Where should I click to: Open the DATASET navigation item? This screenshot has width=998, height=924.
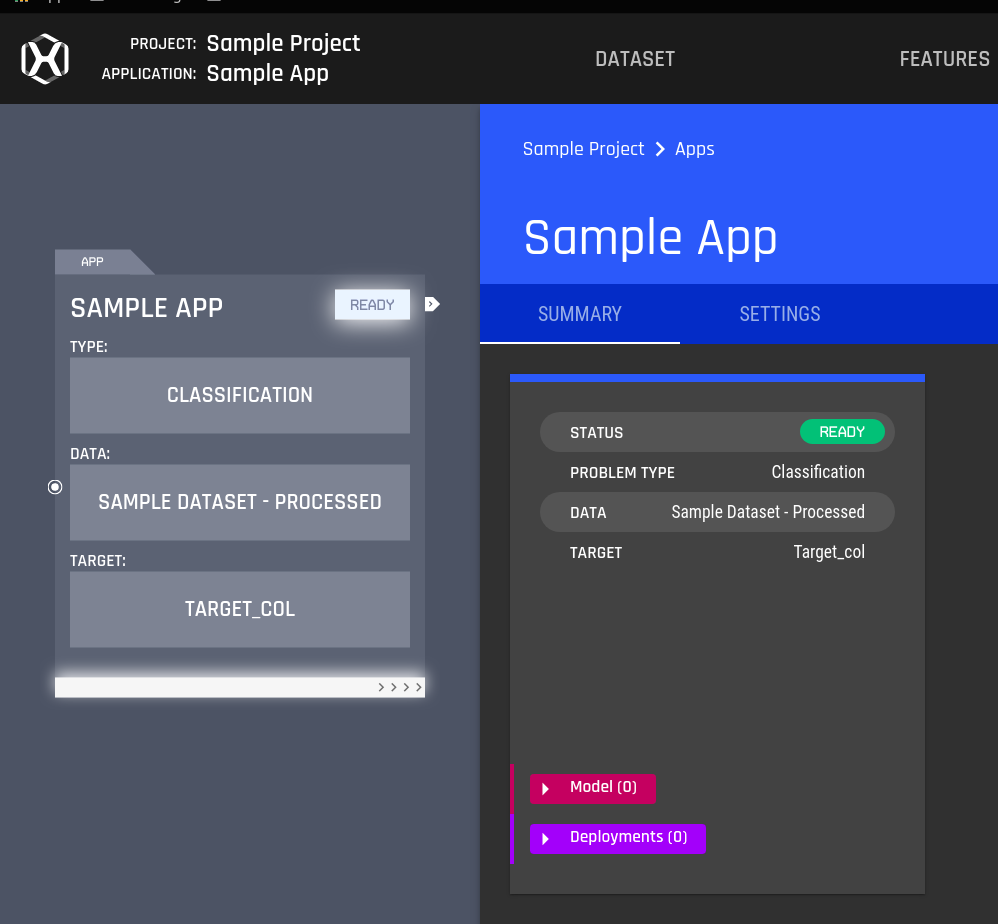pyautogui.click(x=634, y=58)
